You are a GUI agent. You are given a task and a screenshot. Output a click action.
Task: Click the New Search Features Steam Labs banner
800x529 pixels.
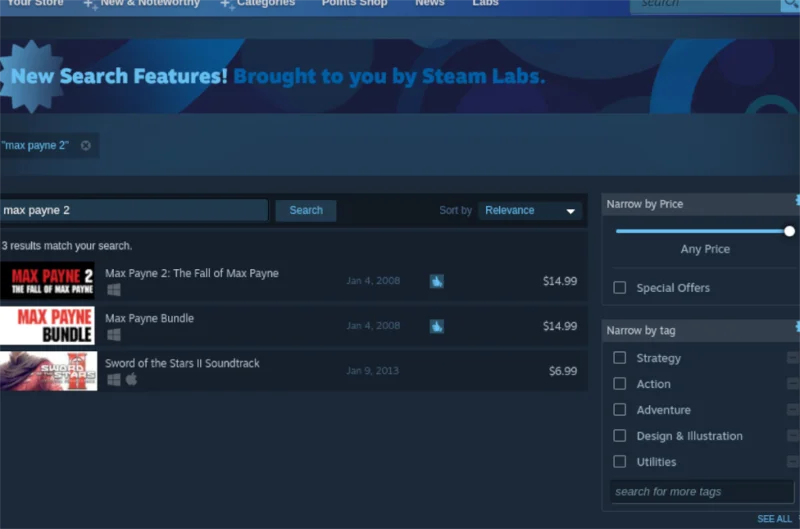[400, 76]
